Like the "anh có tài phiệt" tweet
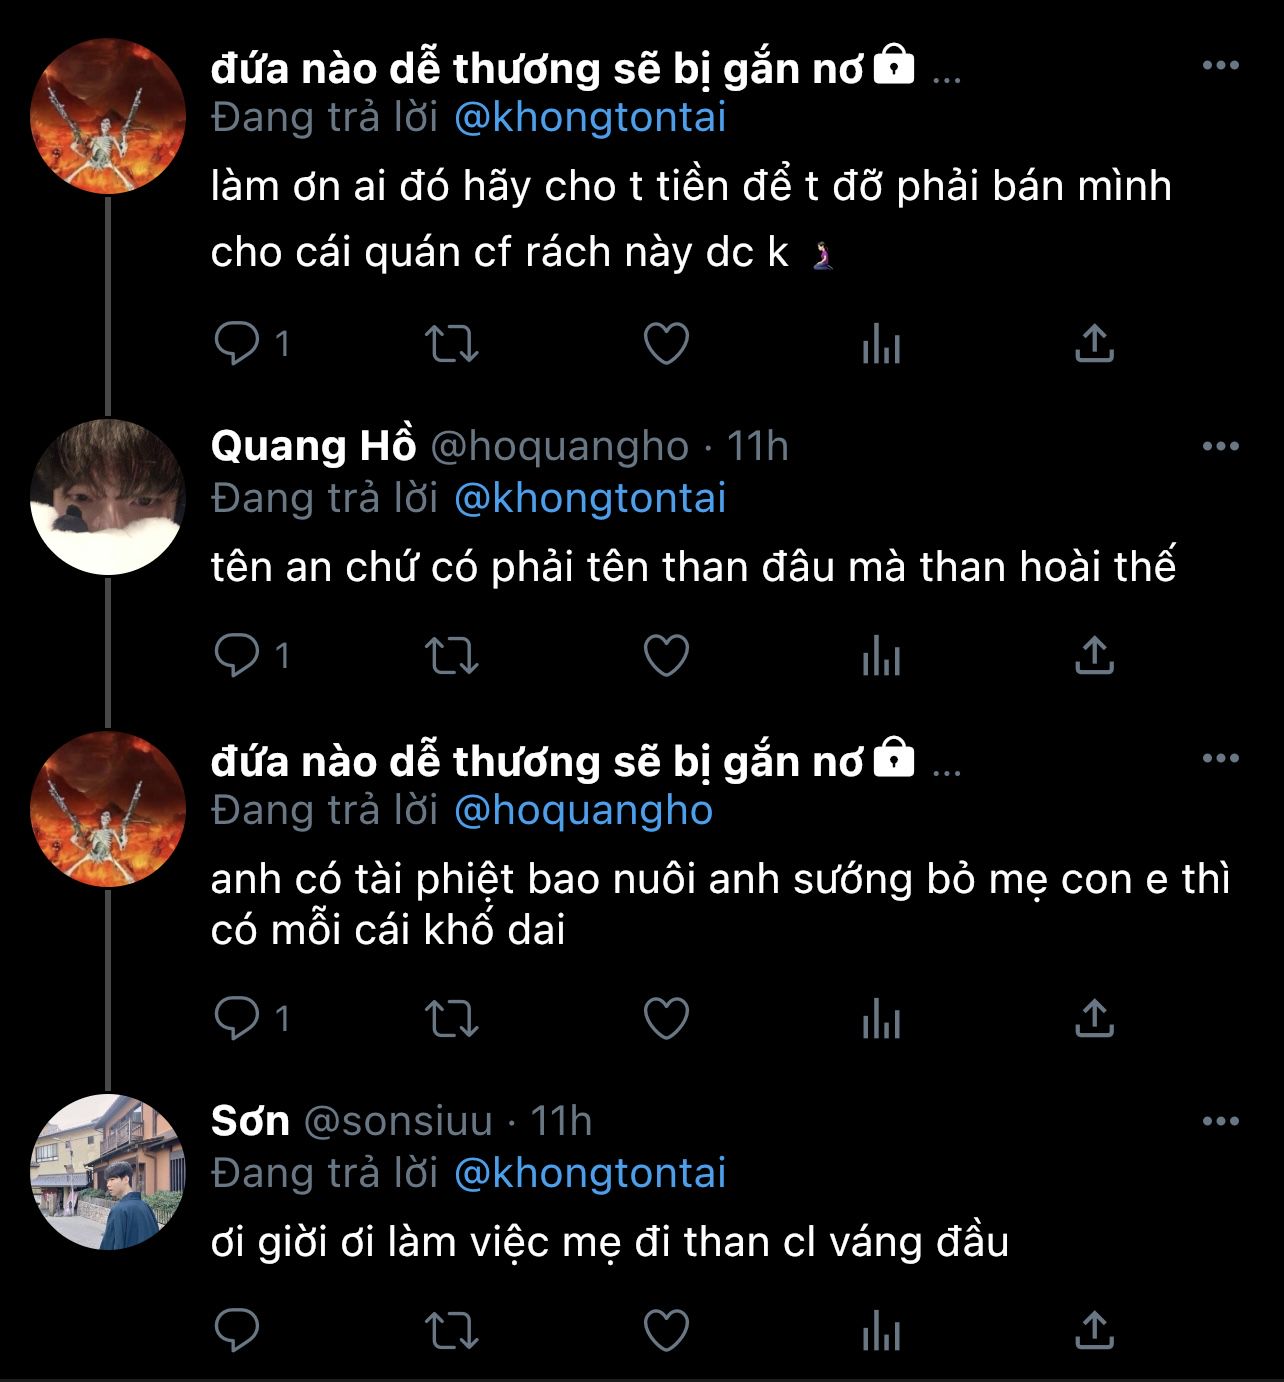The image size is (1284, 1382). pos(665,1019)
